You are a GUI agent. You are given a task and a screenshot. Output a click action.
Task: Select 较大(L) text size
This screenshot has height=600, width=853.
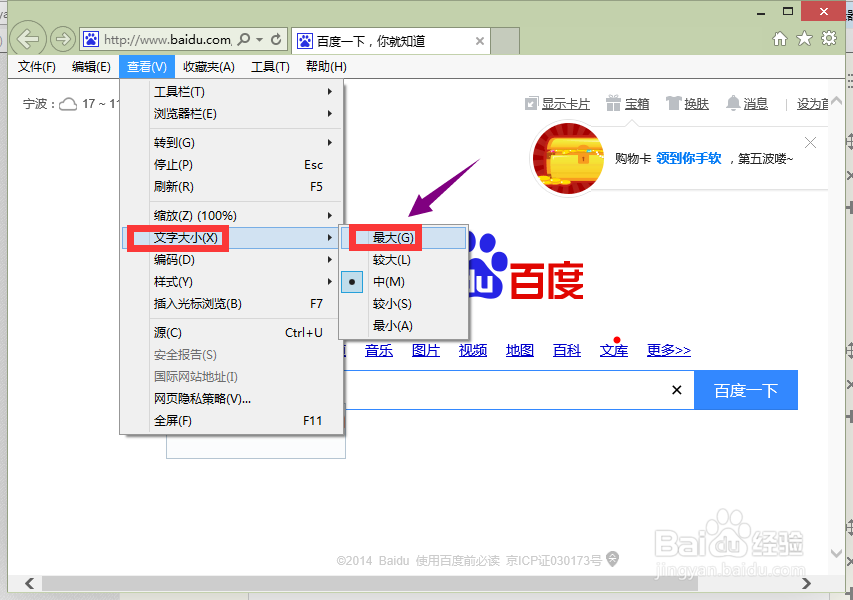click(403, 260)
